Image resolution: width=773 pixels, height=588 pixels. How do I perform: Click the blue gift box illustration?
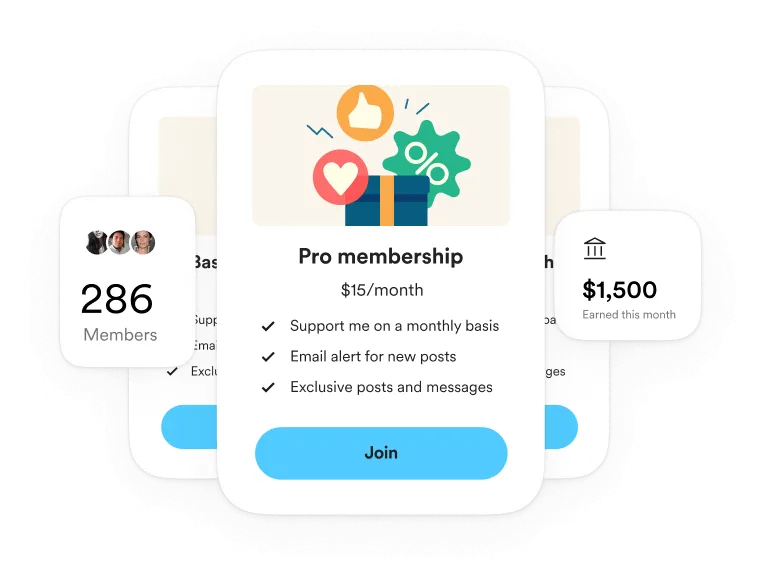(x=386, y=201)
